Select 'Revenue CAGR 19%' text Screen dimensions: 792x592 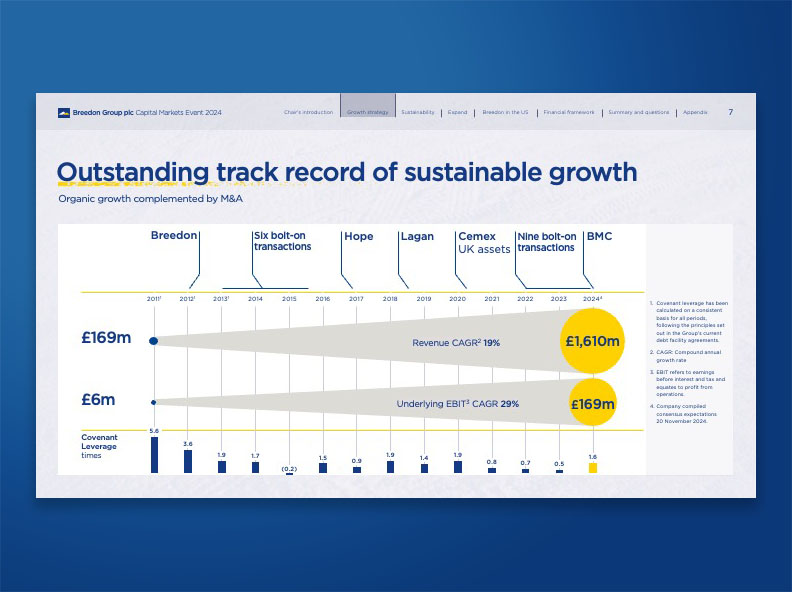click(x=456, y=343)
